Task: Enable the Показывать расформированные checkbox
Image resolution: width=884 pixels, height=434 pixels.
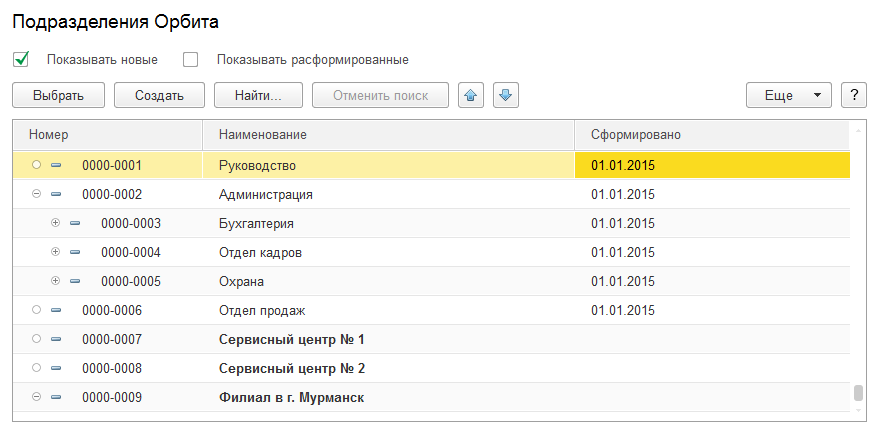Action: pyautogui.click(x=191, y=59)
